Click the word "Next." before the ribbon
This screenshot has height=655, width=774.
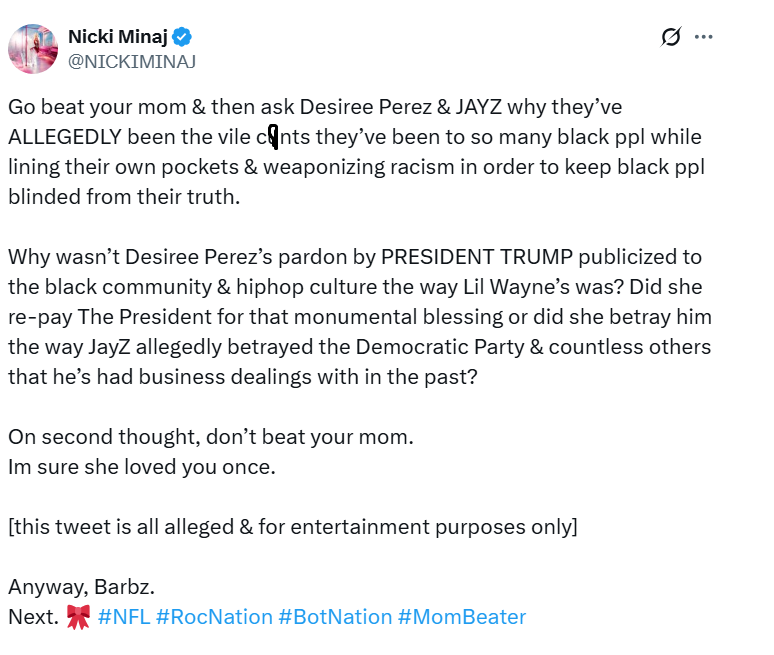(x=33, y=617)
